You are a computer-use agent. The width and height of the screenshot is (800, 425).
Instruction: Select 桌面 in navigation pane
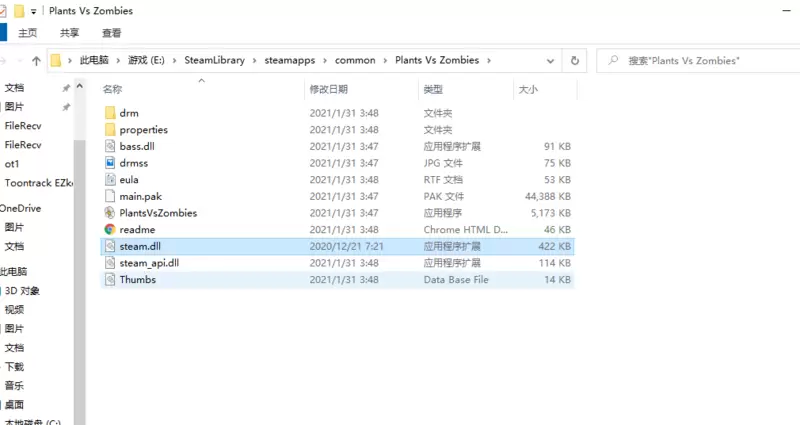tap(14, 405)
